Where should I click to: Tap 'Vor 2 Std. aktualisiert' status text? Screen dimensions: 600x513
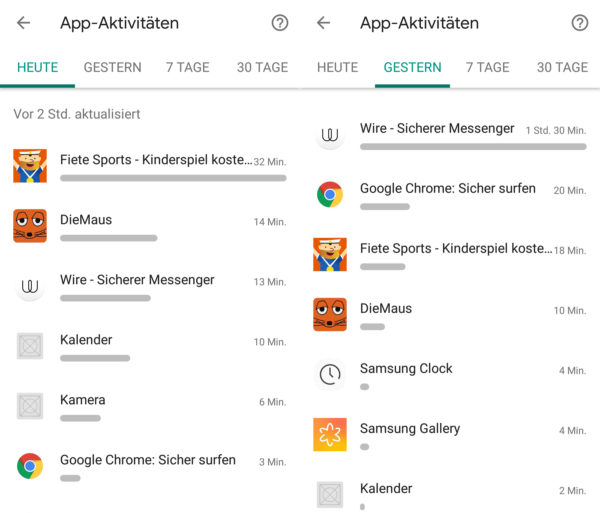coord(77,114)
